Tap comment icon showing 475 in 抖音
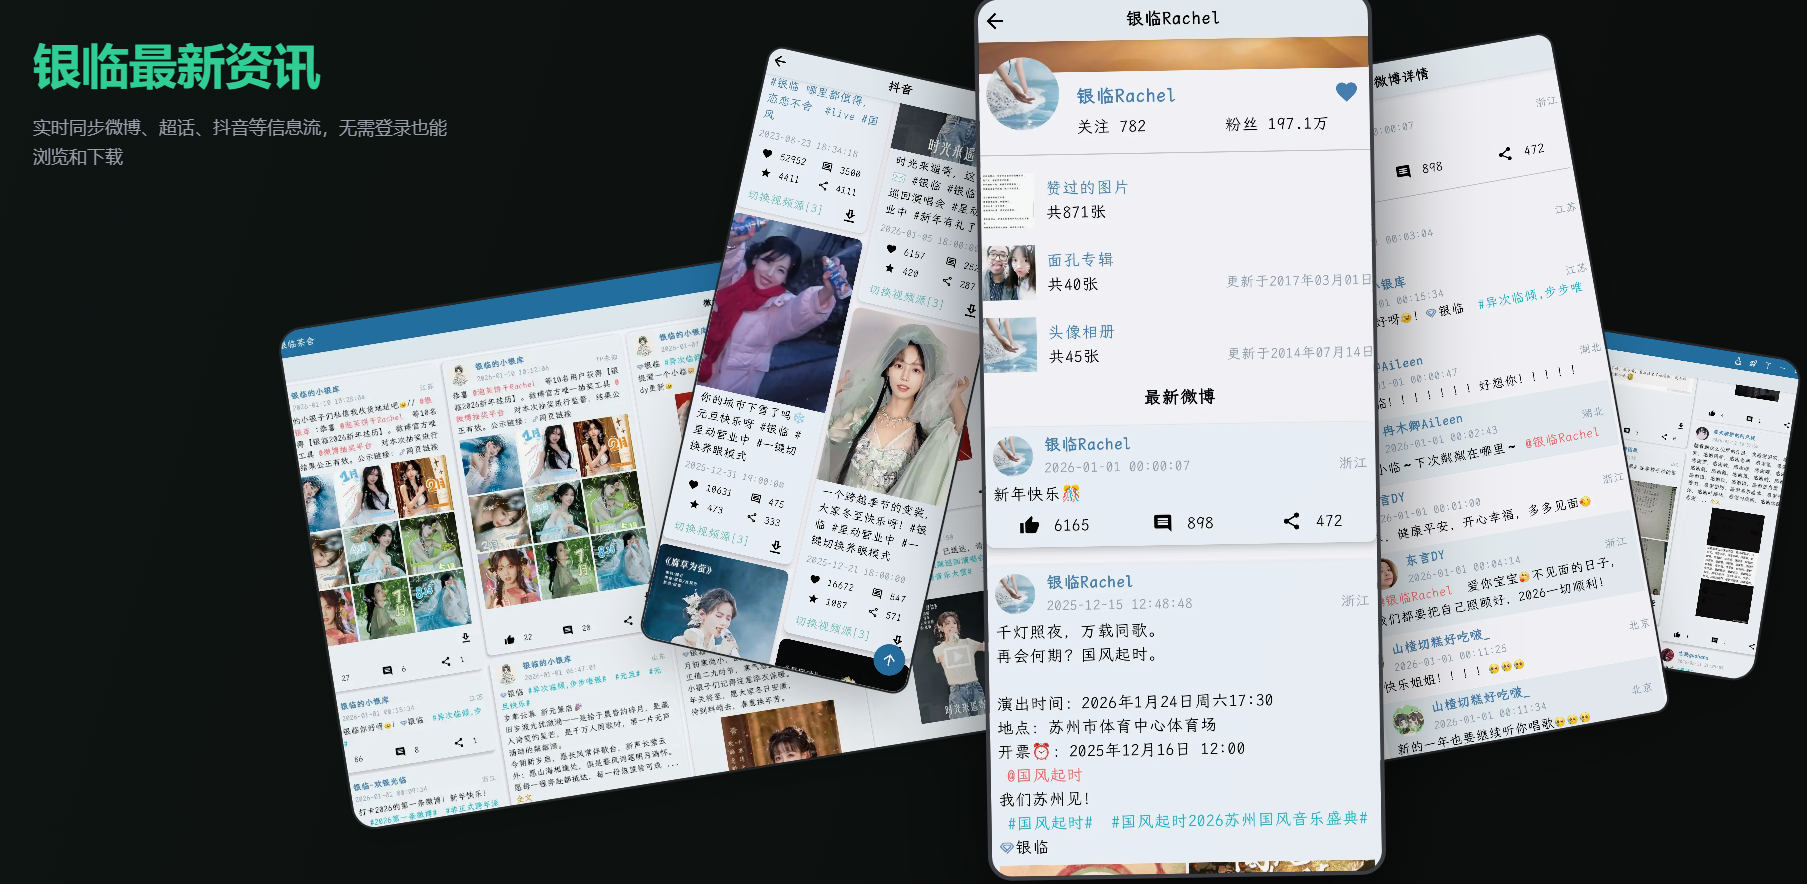Image resolution: width=1807 pixels, height=884 pixels. pyautogui.click(x=755, y=498)
